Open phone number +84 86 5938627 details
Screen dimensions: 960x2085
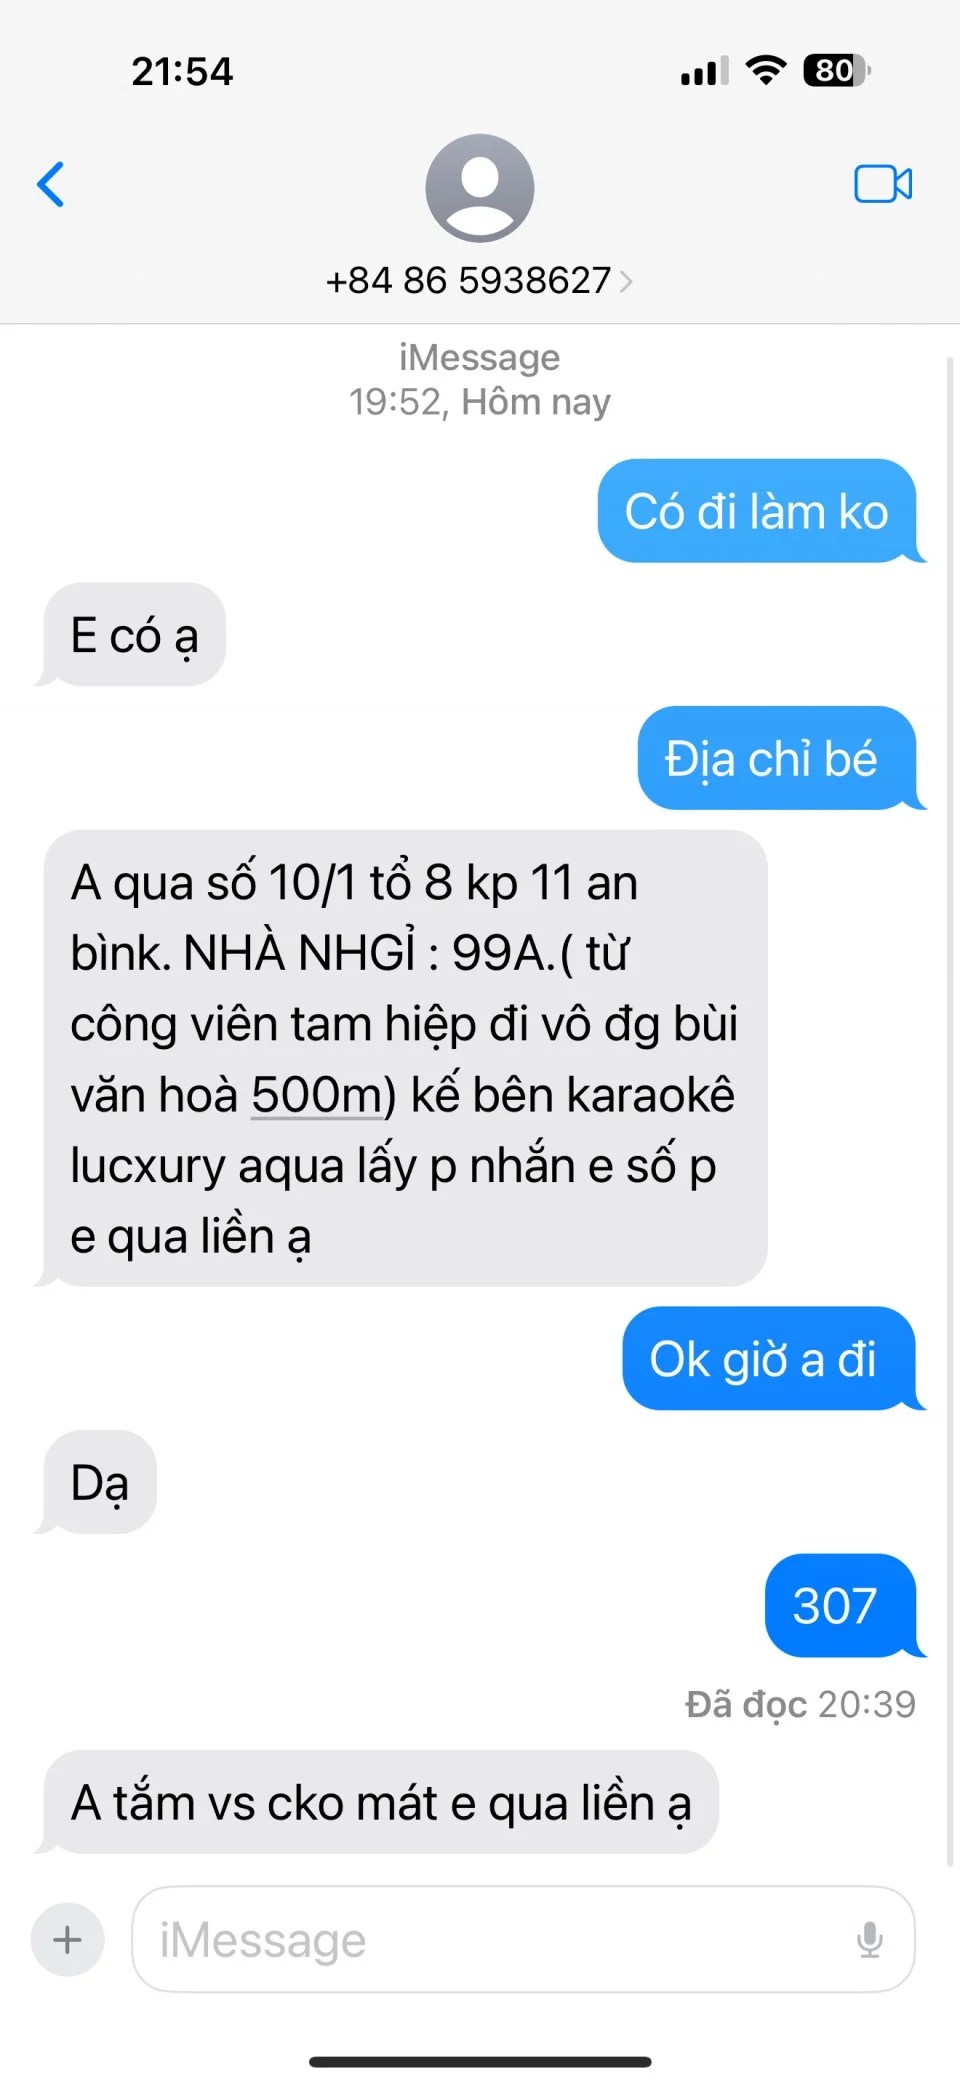click(x=468, y=281)
